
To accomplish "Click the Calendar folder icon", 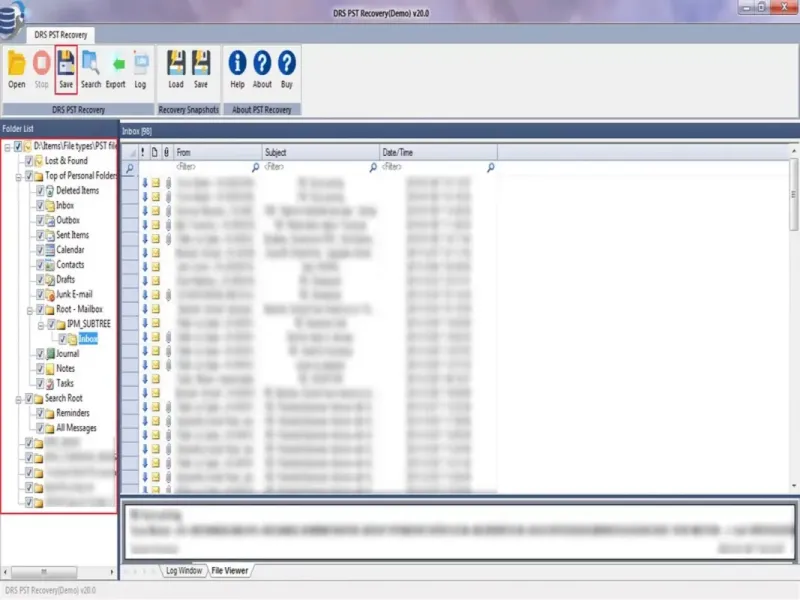I will coord(50,250).
